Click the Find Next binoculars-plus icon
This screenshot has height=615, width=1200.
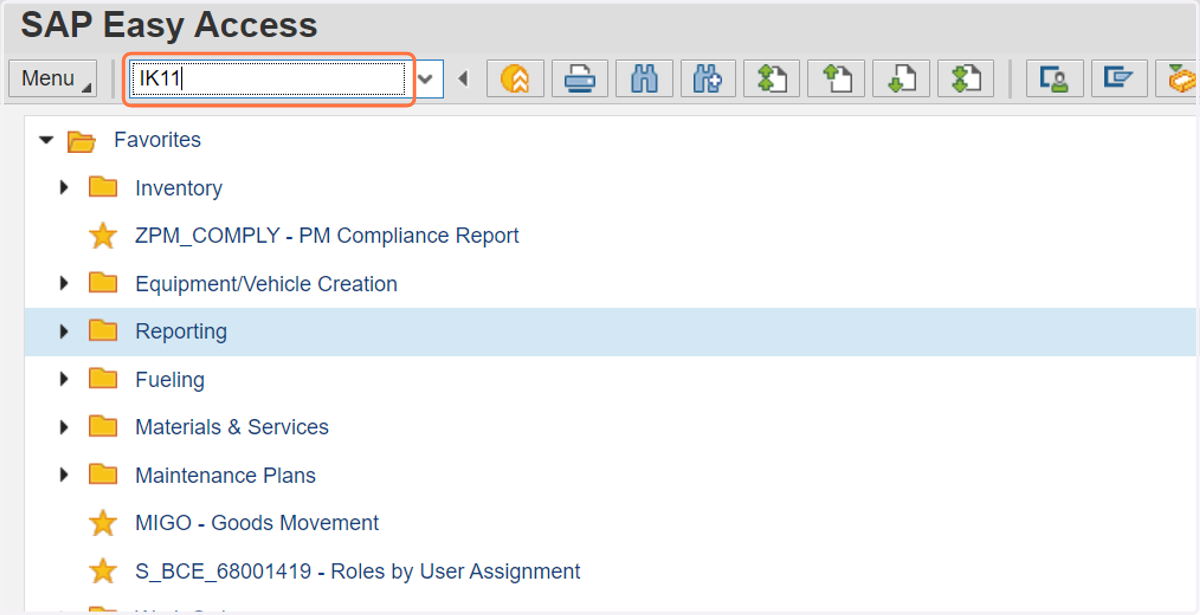[708, 78]
